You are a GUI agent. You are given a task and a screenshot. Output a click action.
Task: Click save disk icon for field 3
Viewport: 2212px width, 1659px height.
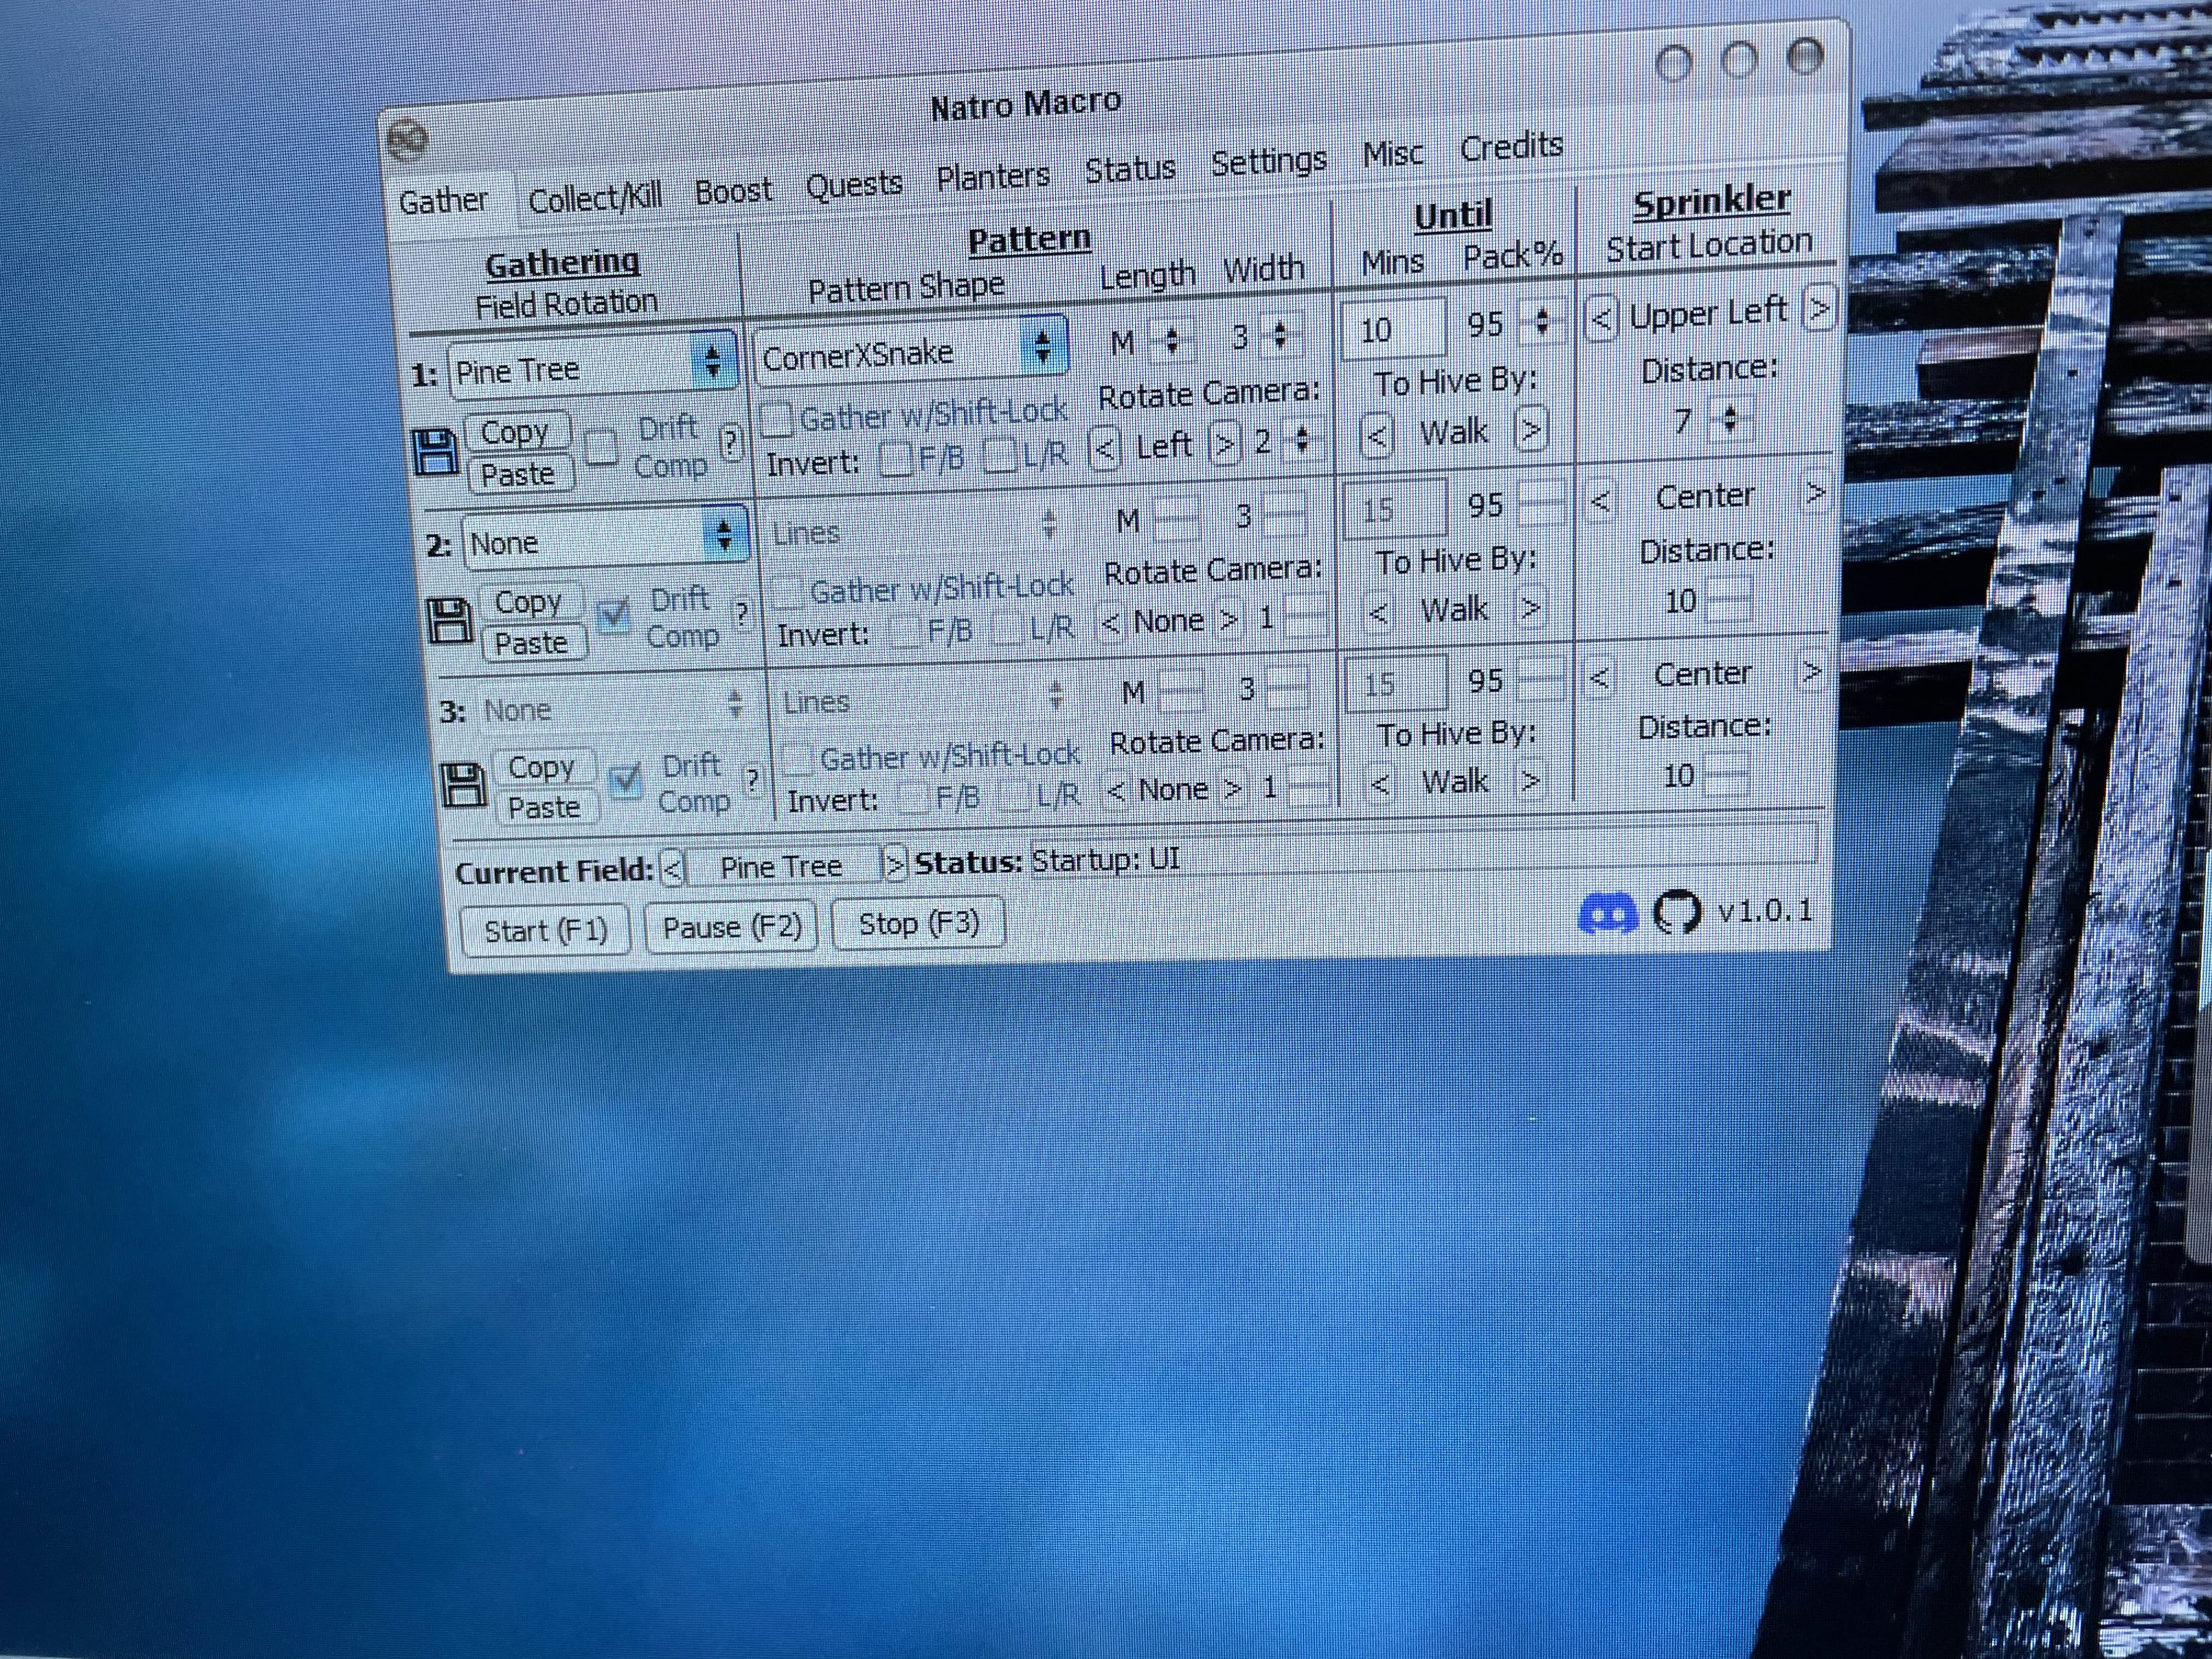pyautogui.click(x=463, y=784)
